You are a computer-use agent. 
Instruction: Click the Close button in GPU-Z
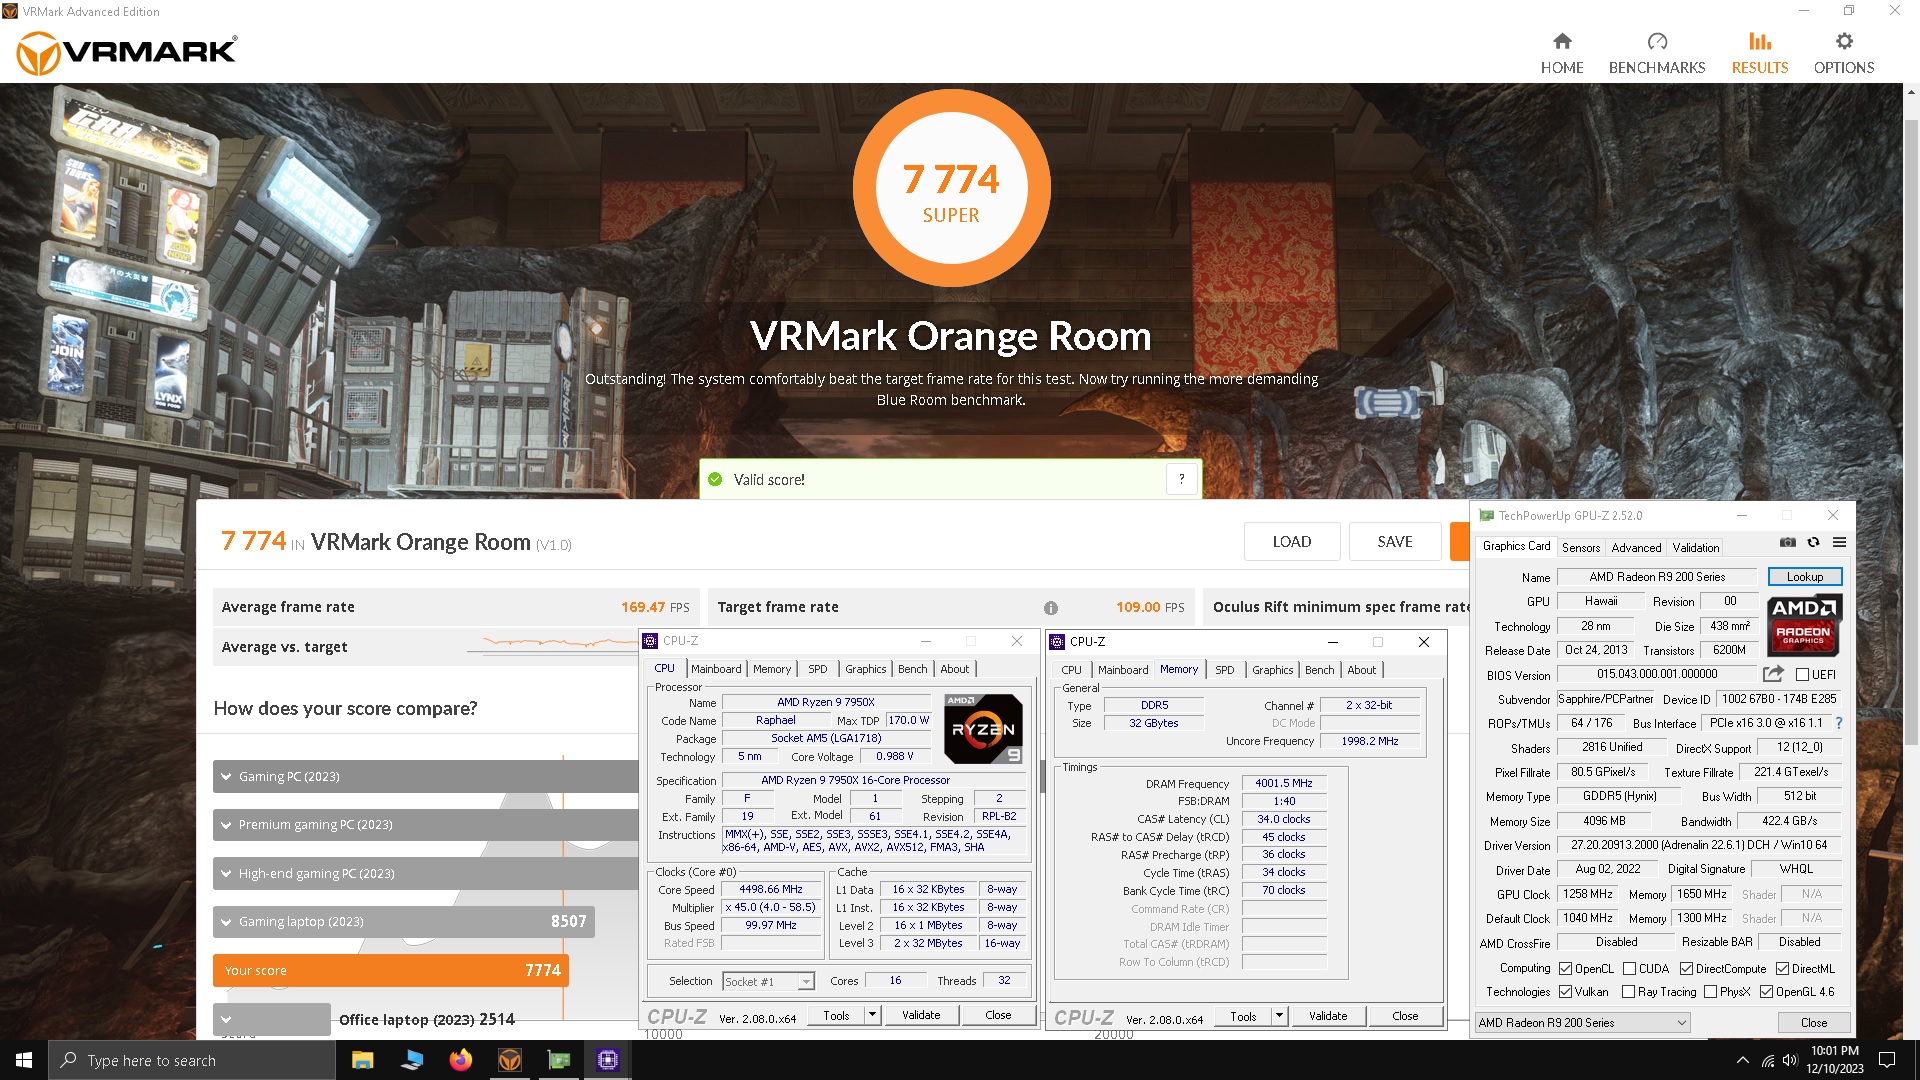(1813, 1023)
